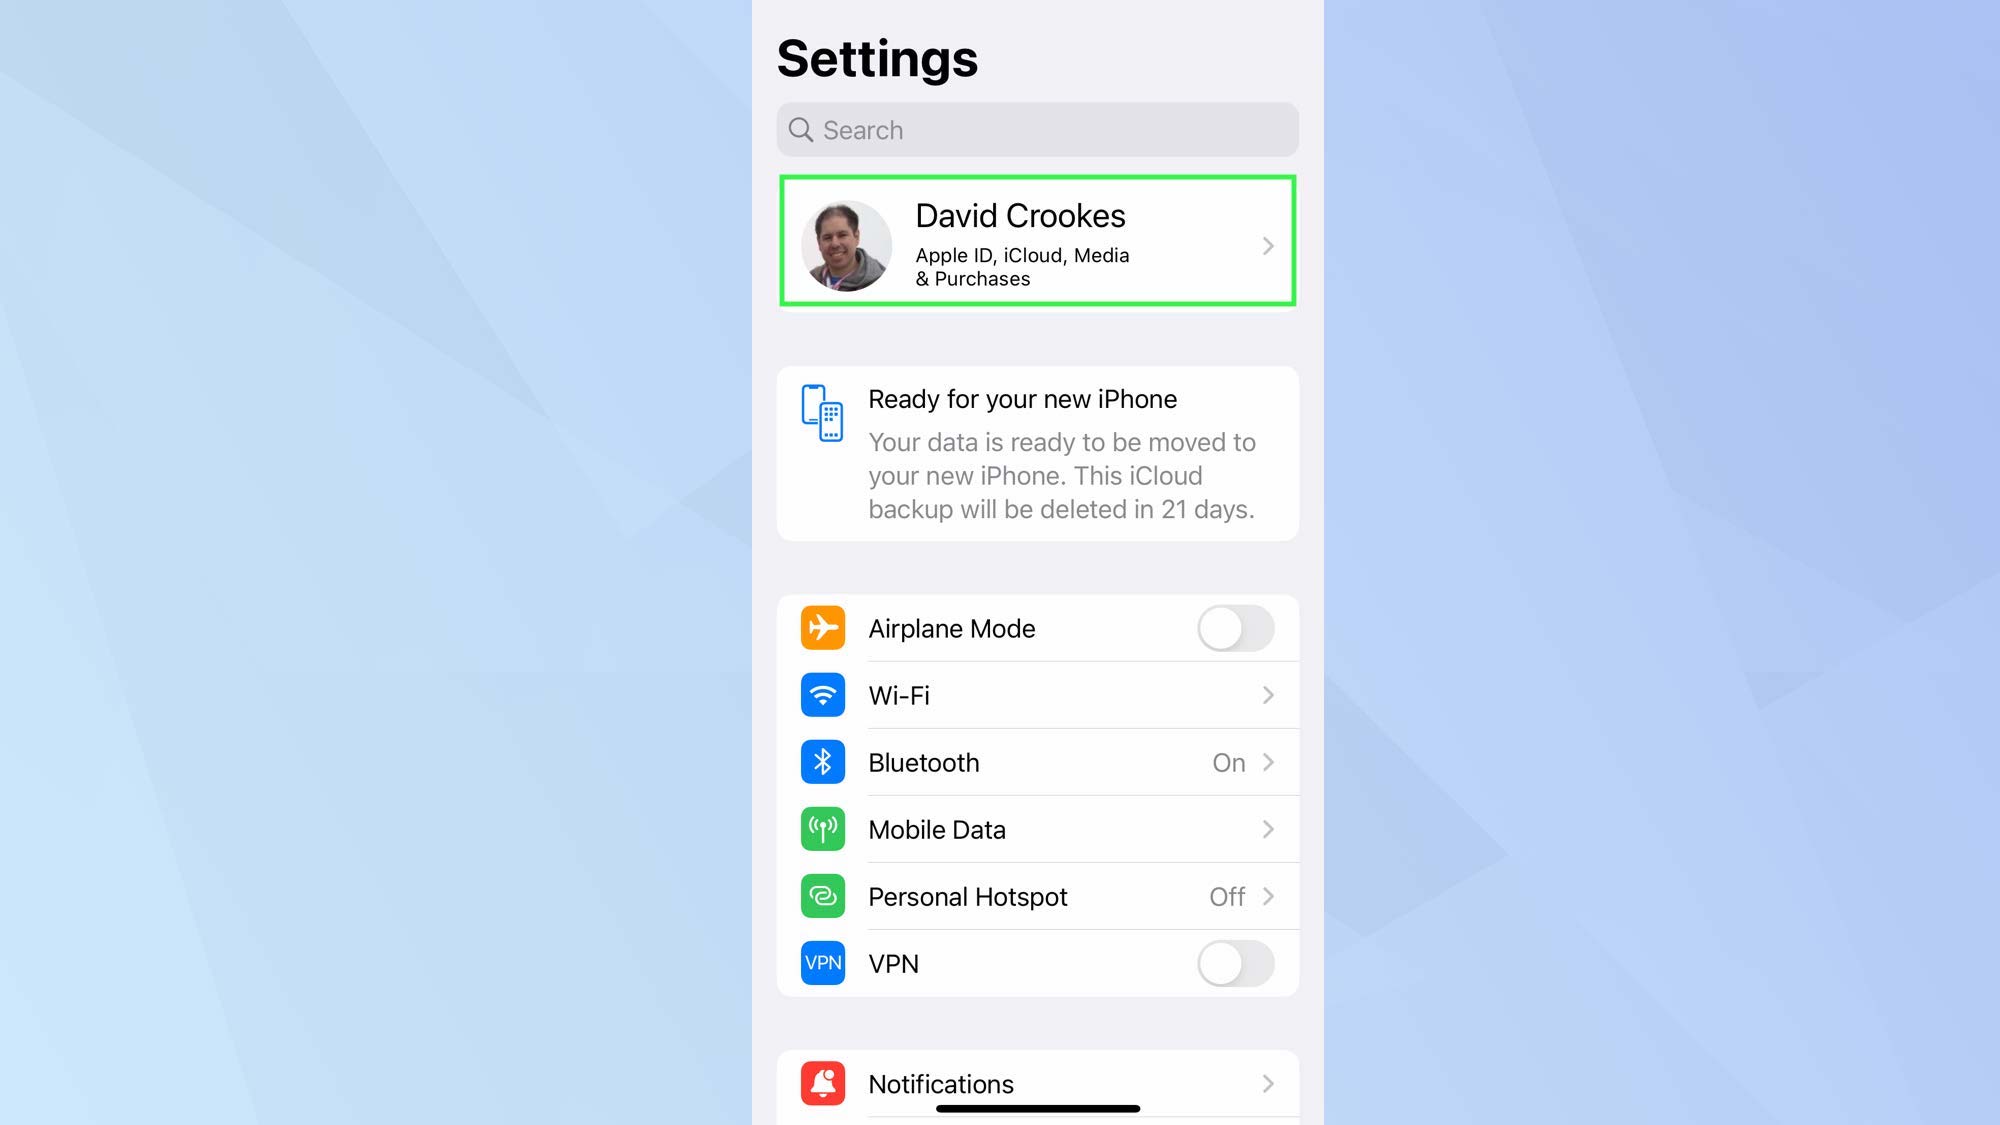The image size is (2000, 1125).
Task: Expand Wi-Fi settings chevron
Action: pos(1266,694)
